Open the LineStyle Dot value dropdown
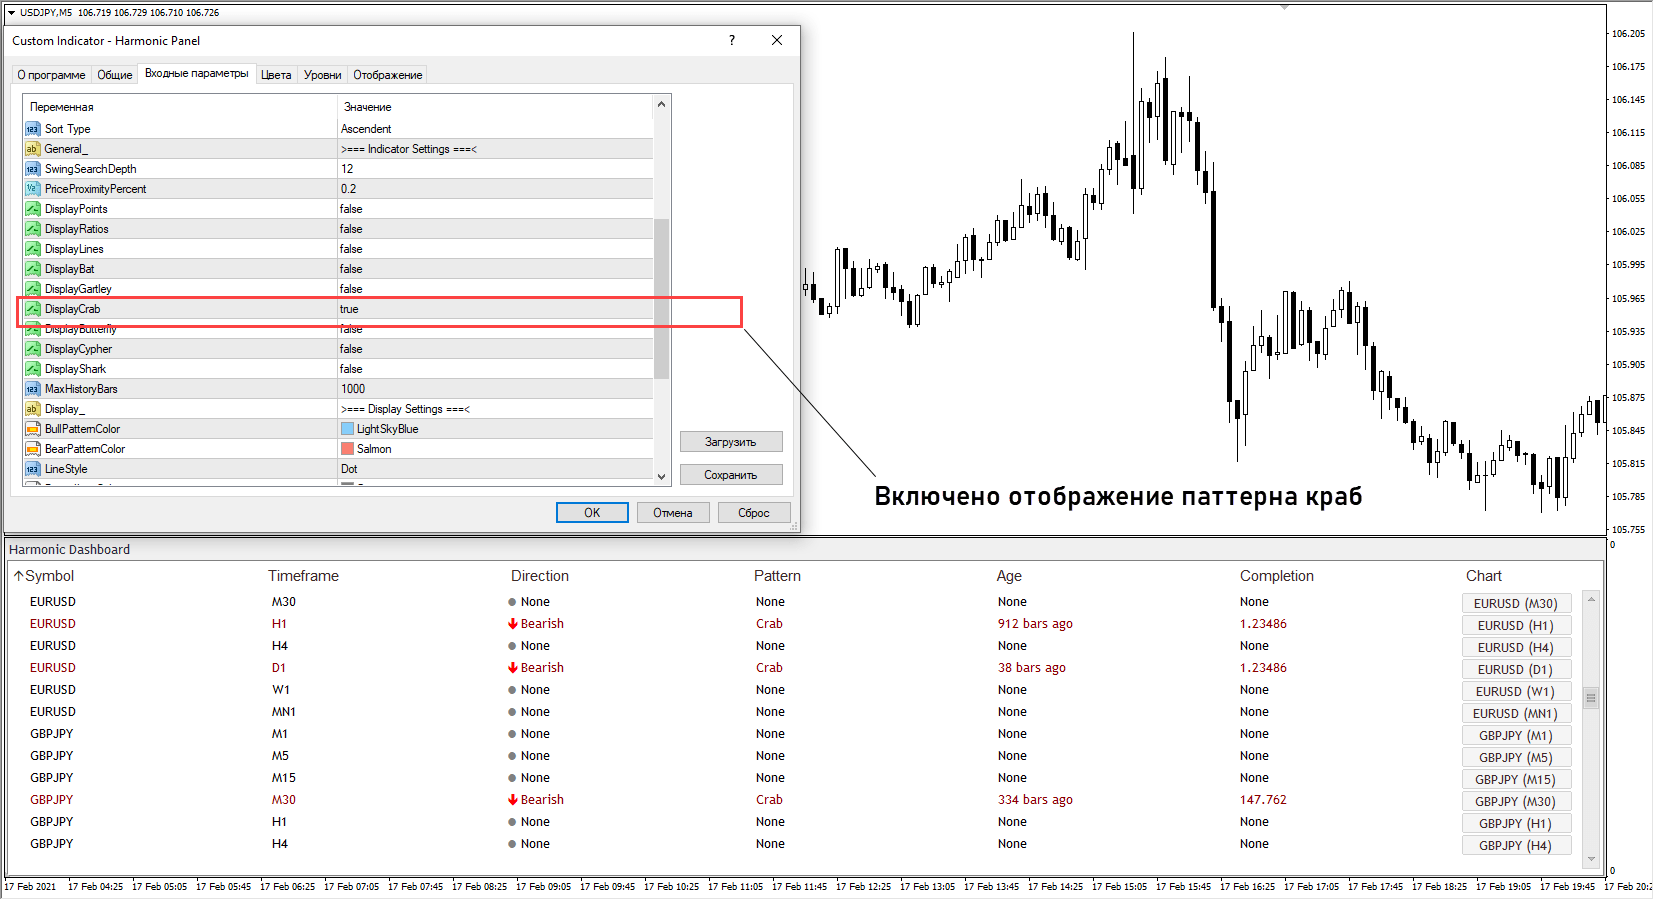Image resolution: width=1654 pixels, height=900 pixels. (494, 469)
